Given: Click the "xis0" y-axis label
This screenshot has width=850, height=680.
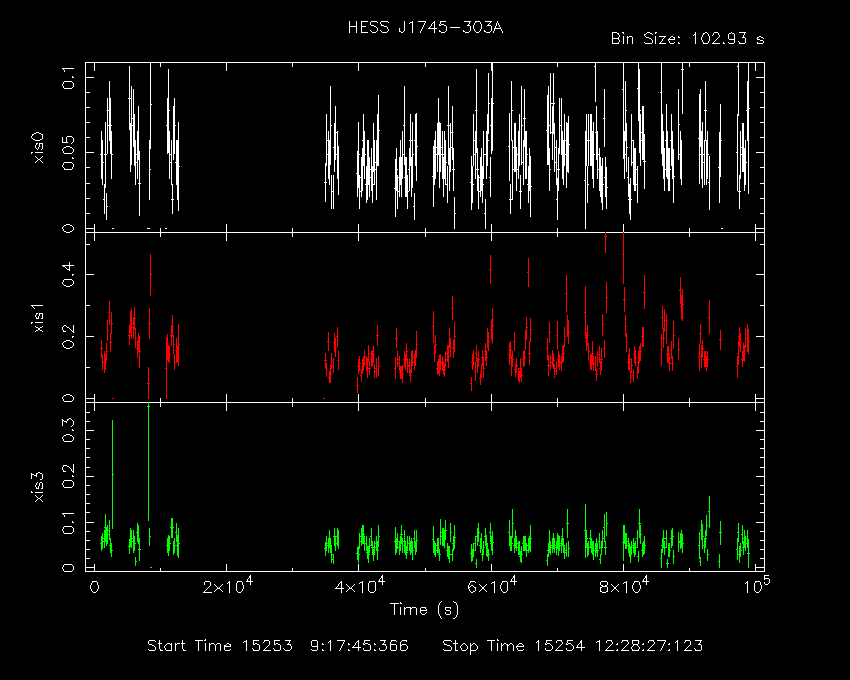Looking at the screenshot, I should click(38, 148).
